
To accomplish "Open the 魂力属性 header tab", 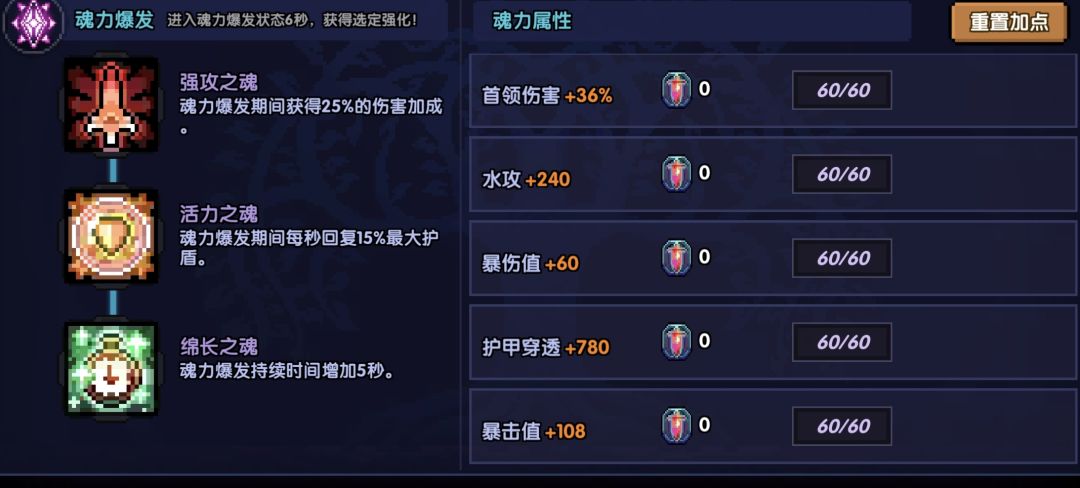I will coord(532,21).
